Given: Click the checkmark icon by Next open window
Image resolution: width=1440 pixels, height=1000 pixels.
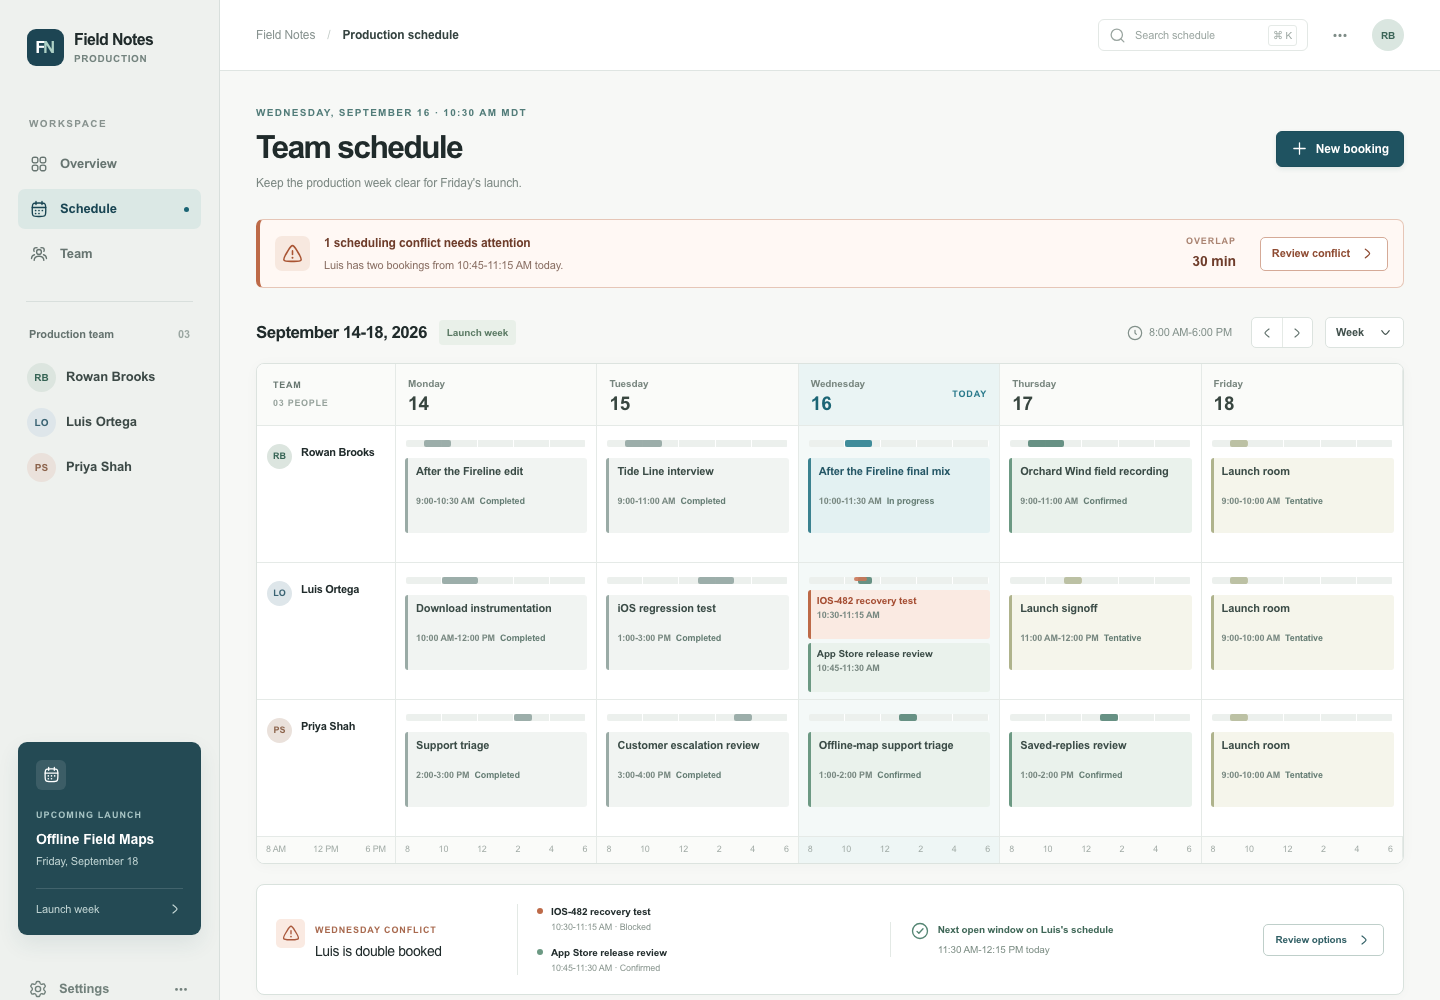Looking at the screenshot, I should tap(920, 931).
